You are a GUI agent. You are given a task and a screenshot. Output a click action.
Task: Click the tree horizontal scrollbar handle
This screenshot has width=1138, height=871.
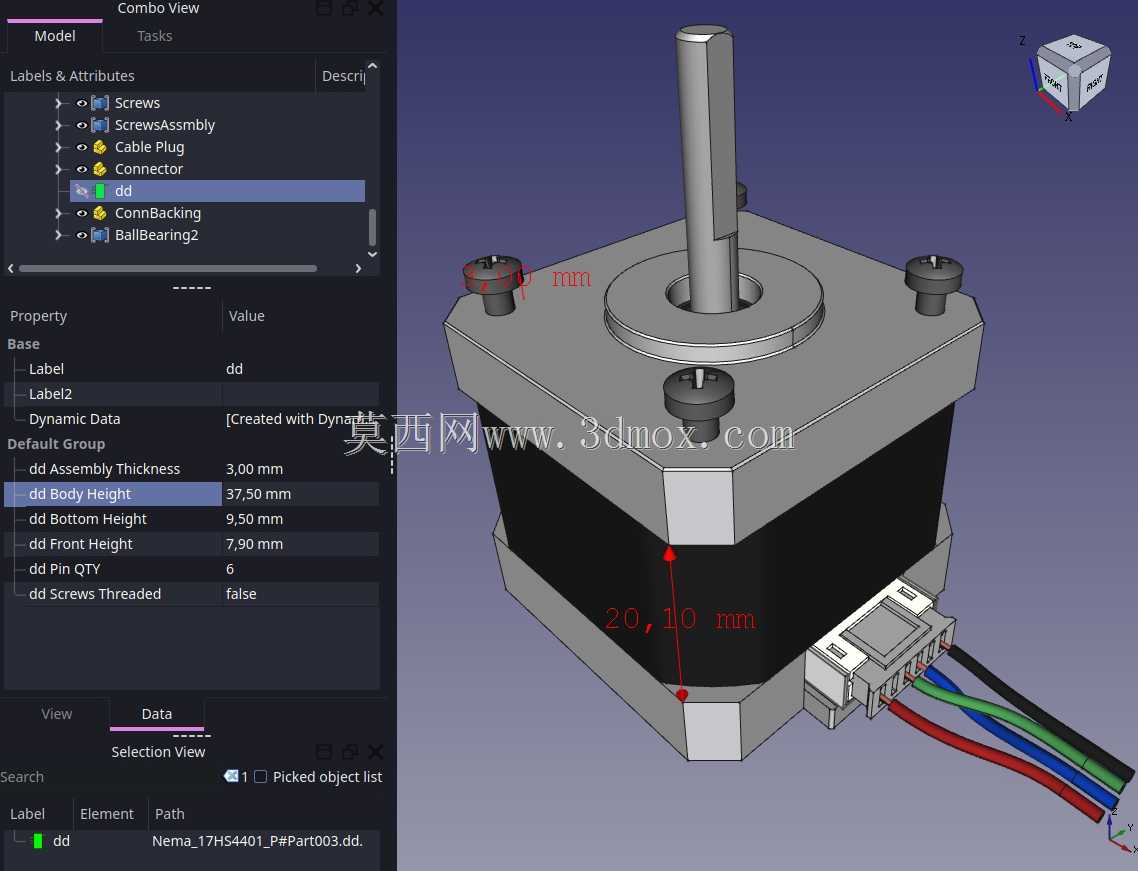[168, 269]
